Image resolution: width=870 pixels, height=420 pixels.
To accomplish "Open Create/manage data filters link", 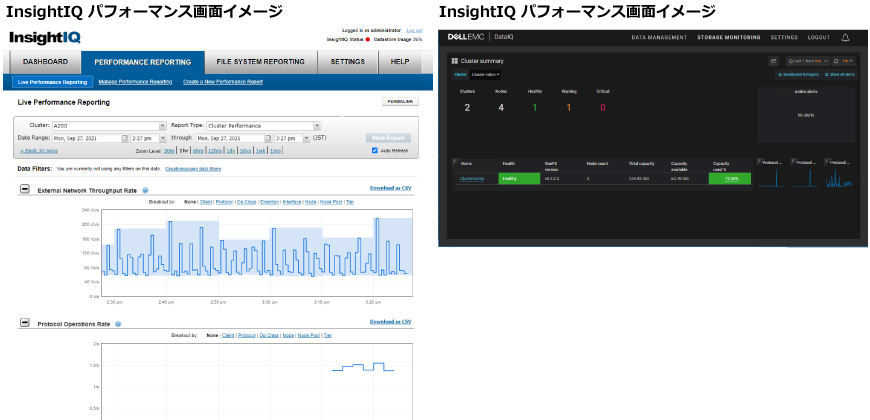I will (193, 169).
